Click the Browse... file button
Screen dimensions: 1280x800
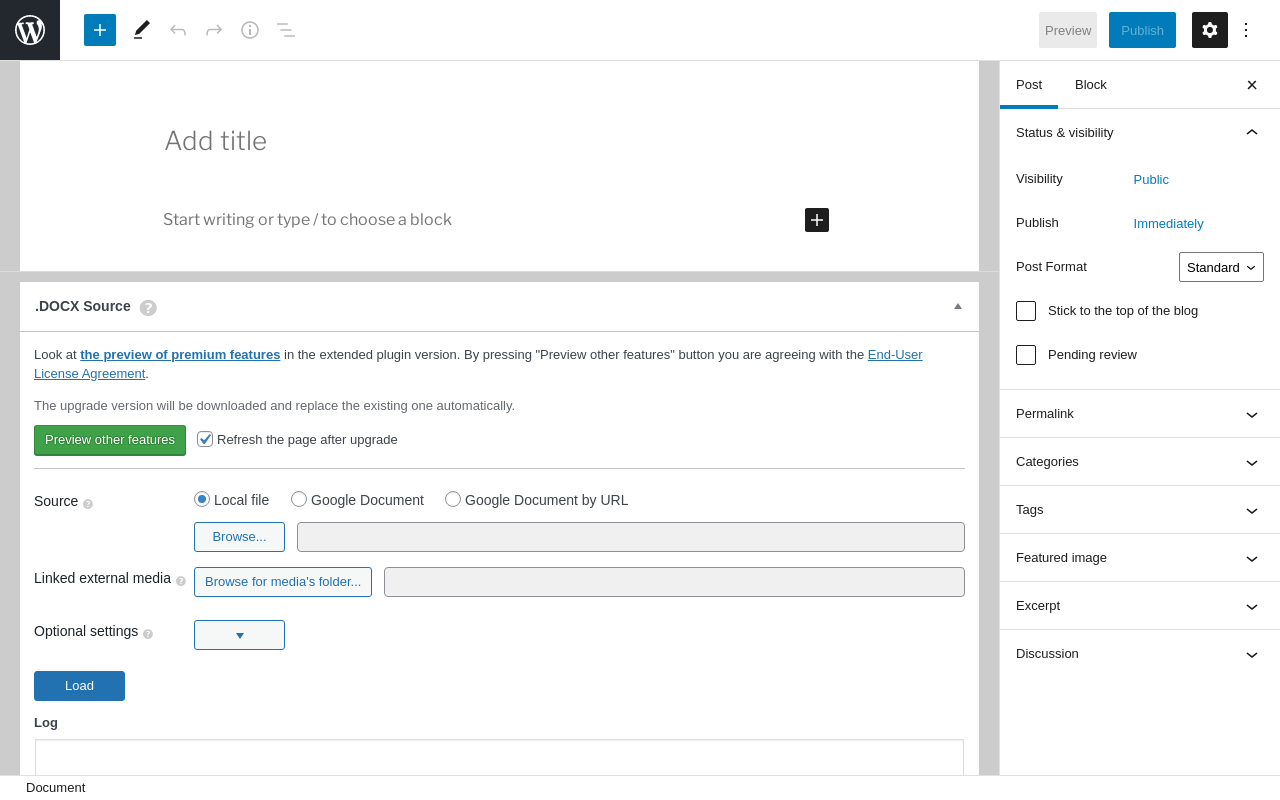click(x=239, y=537)
